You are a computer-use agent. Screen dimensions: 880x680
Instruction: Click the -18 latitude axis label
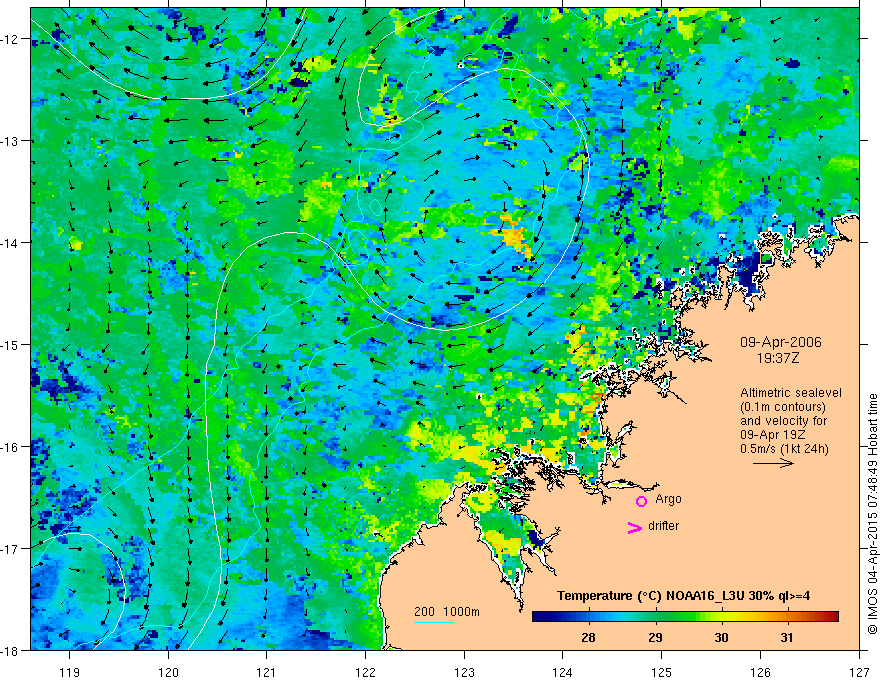(x=10, y=650)
